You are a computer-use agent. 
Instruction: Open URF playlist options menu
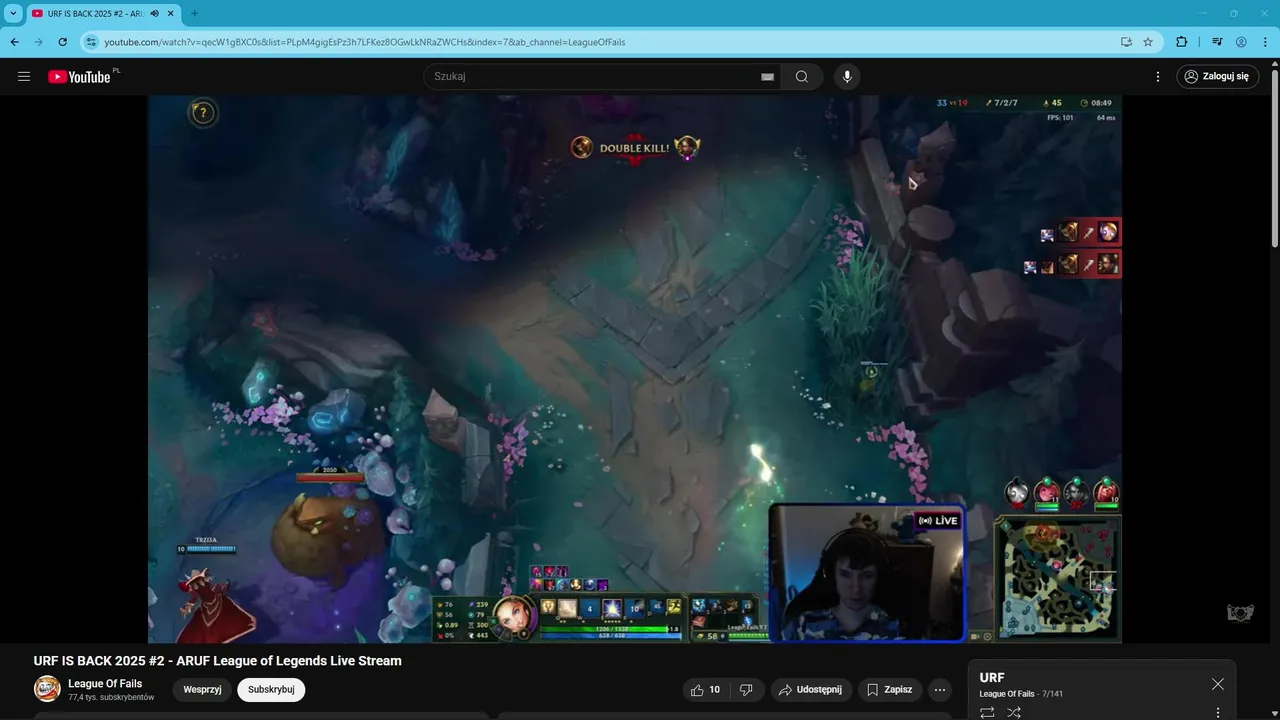(x=1218, y=712)
